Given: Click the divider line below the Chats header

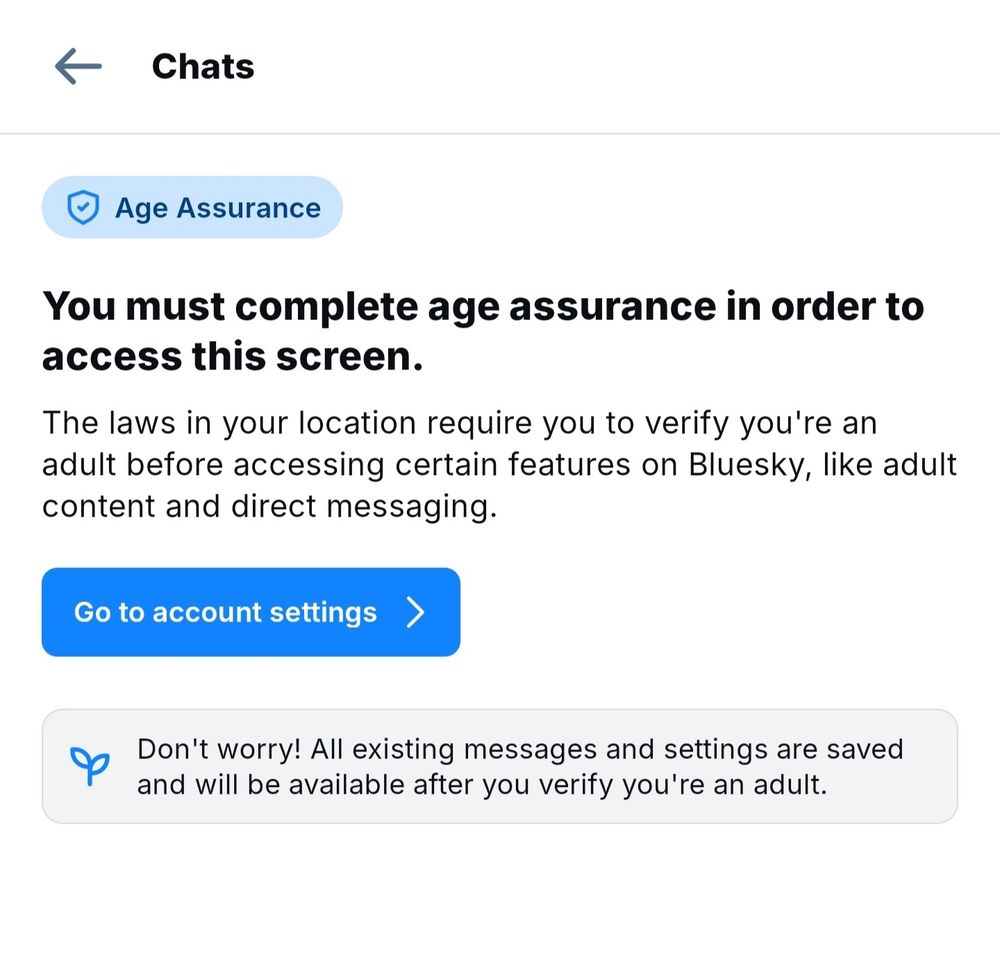Looking at the screenshot, I should pyautogui.click(x=500, y=133).
